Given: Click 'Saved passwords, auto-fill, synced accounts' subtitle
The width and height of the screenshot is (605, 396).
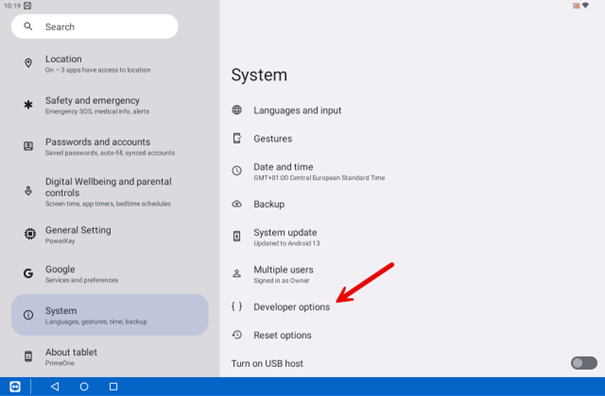Looking at the screenshot, I should [110, 153].
